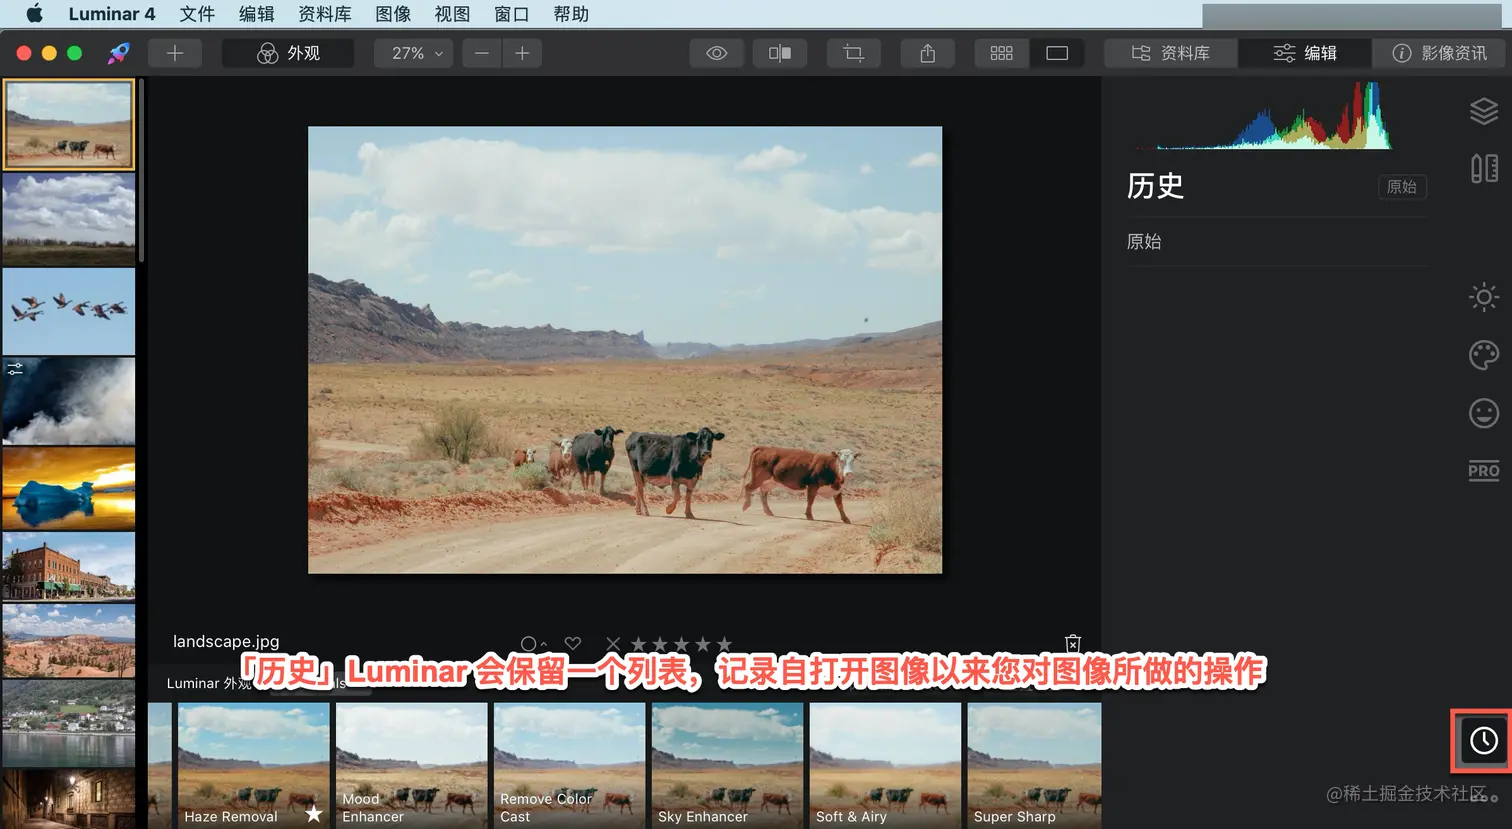Screen dimensions: 1512x829
Task: Zoom in with the plus button
Action: pos(522,53)
